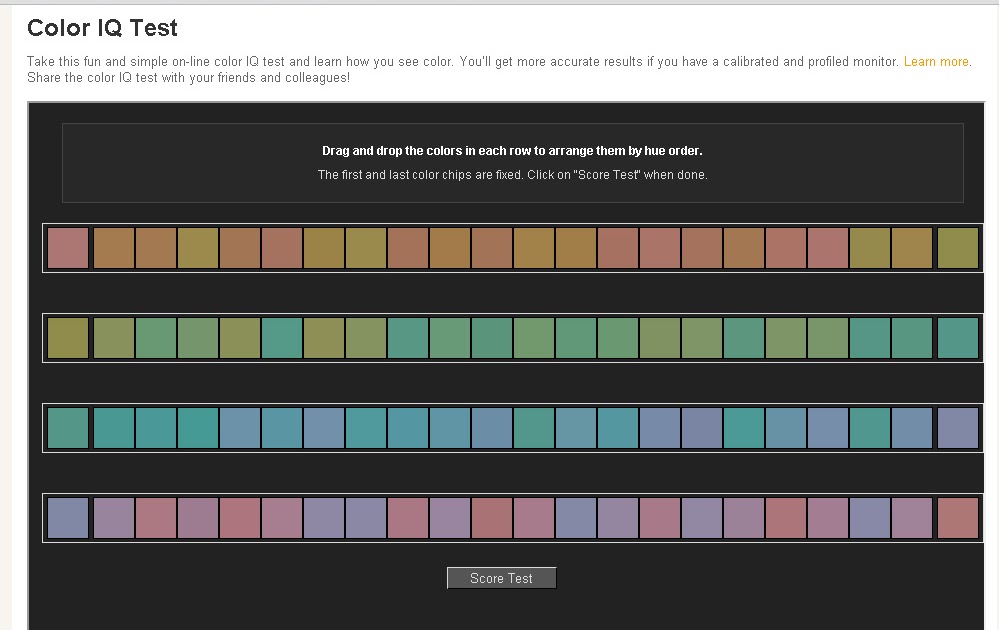Click the mauve chip ending the bottom row
999x630 pixels.
tap(958, 518)
